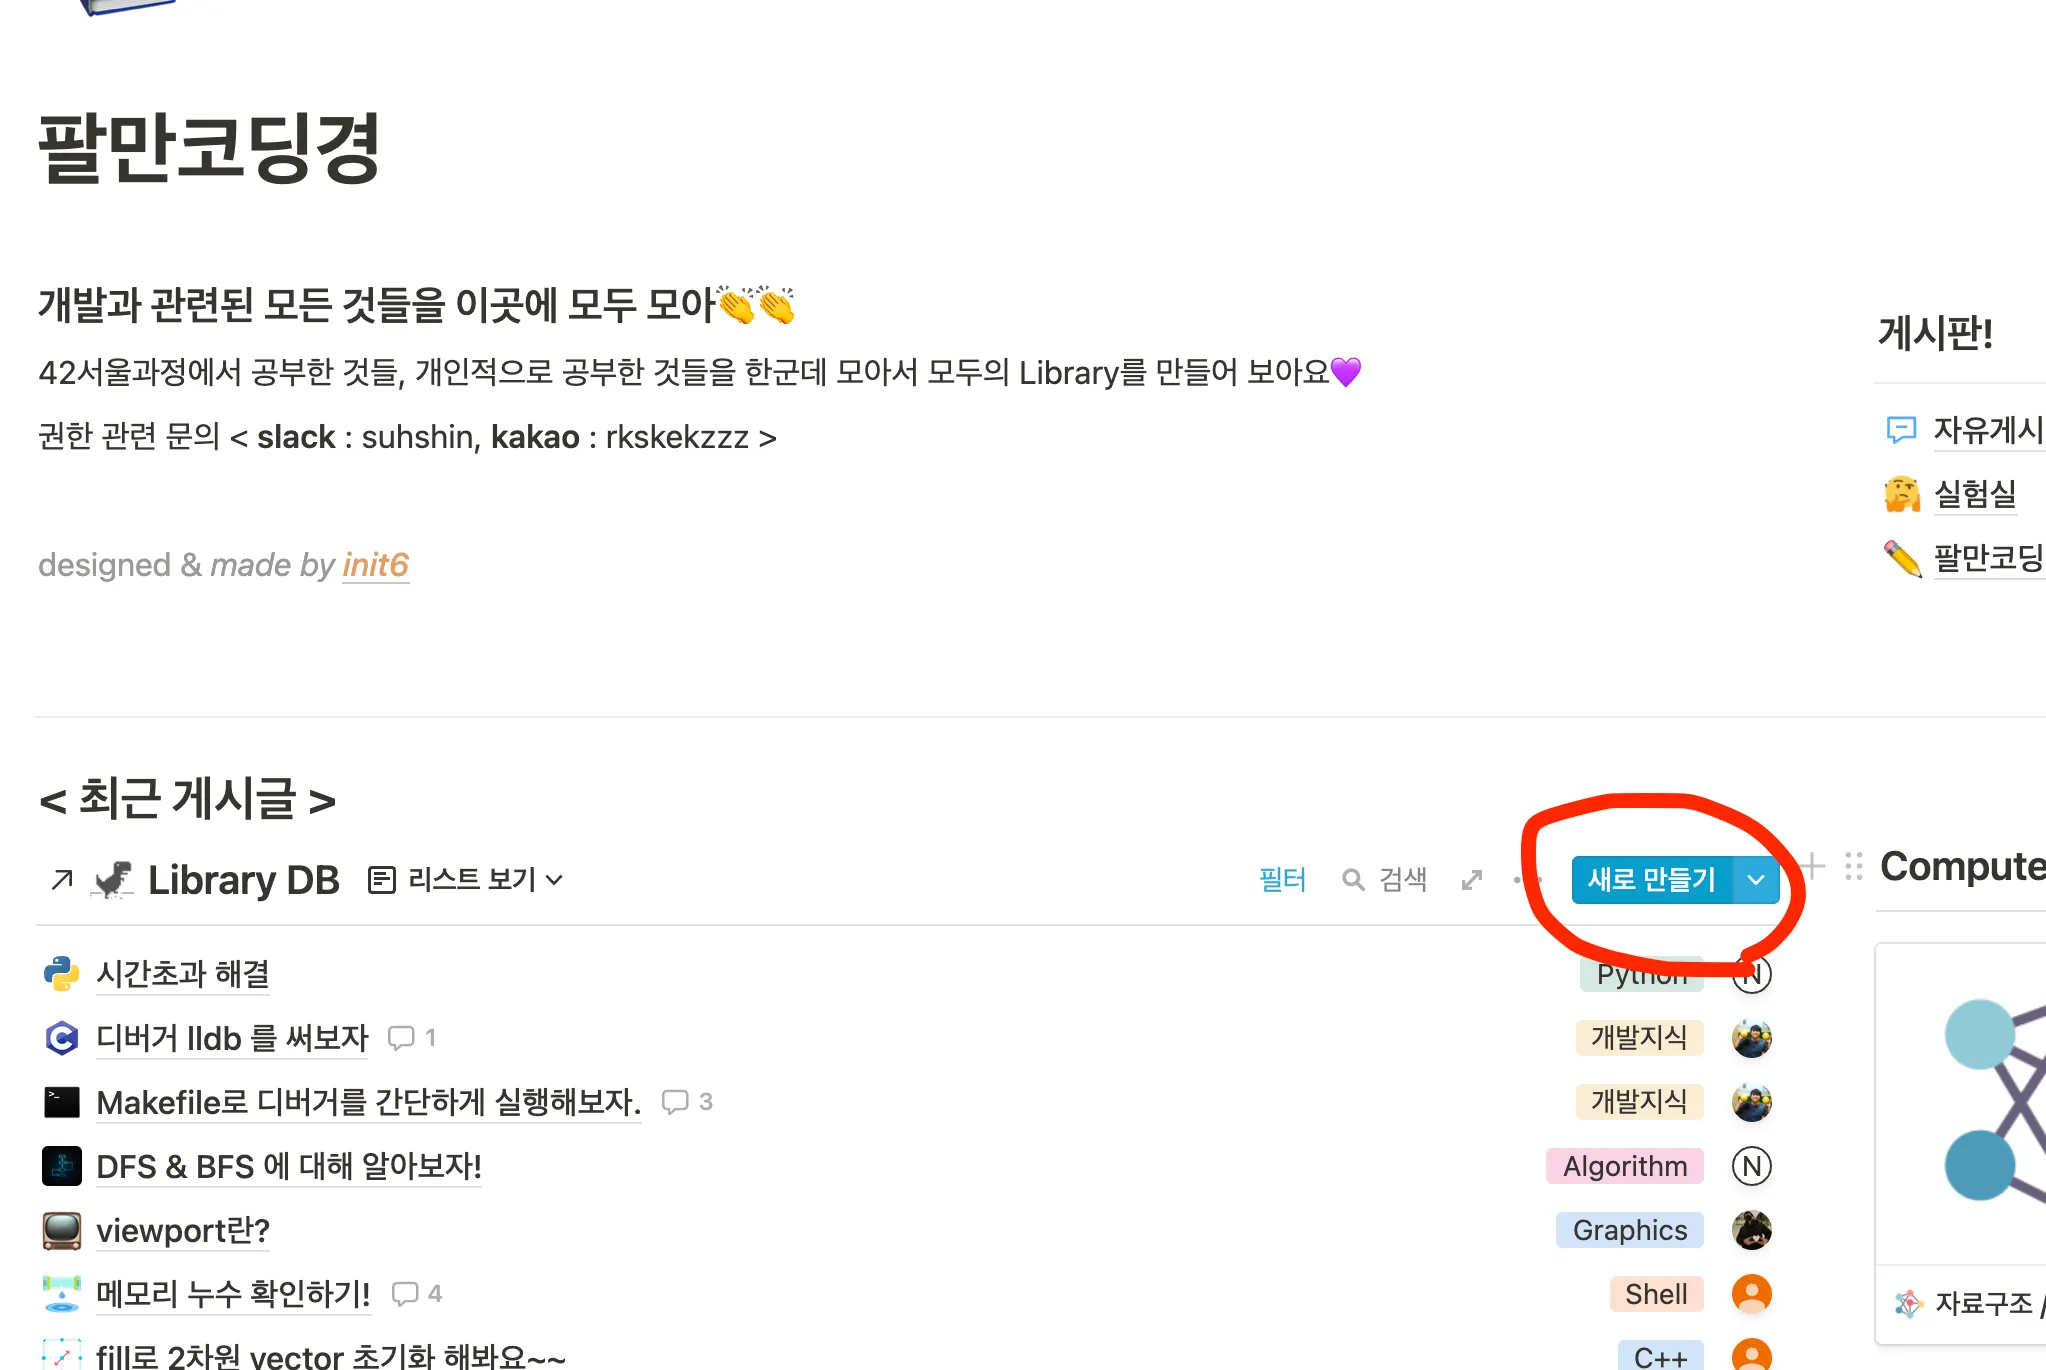This screenshot has width=2046, height=1370.
Task: Click the comment bubble on 메모리 누수 확인하기
Action: (x=405, y=1294)
